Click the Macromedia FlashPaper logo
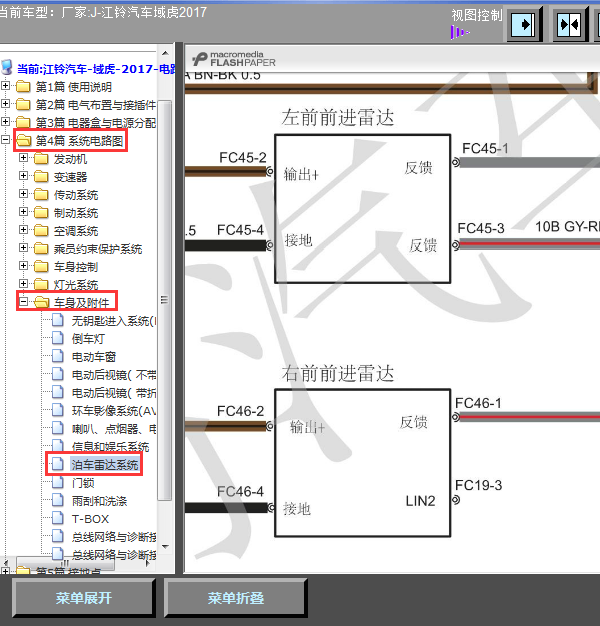This screenshot has height=626, width=600. [234, 59]
